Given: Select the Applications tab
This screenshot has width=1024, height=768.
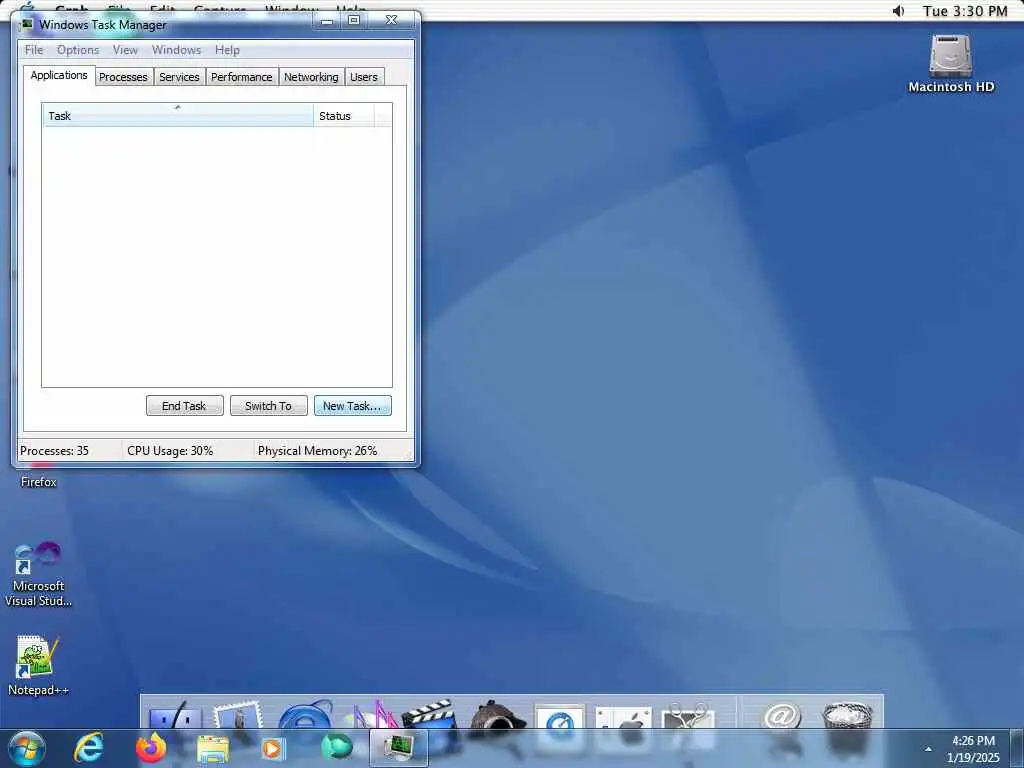Looking at the screenshot, I should click(x=59, y=75).
